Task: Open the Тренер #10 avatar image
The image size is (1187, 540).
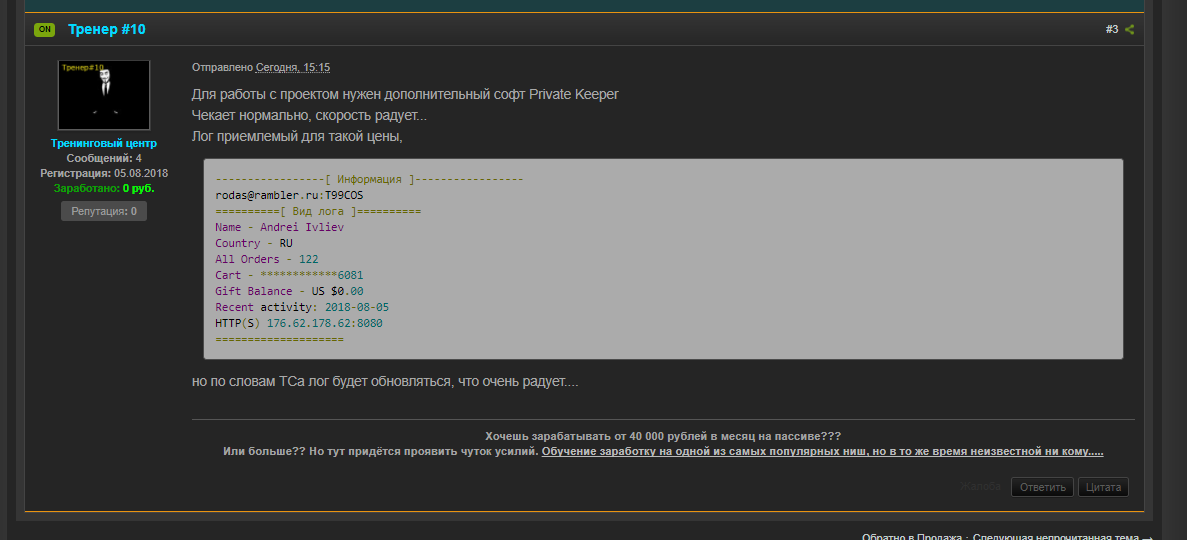Action: point(104,95)
